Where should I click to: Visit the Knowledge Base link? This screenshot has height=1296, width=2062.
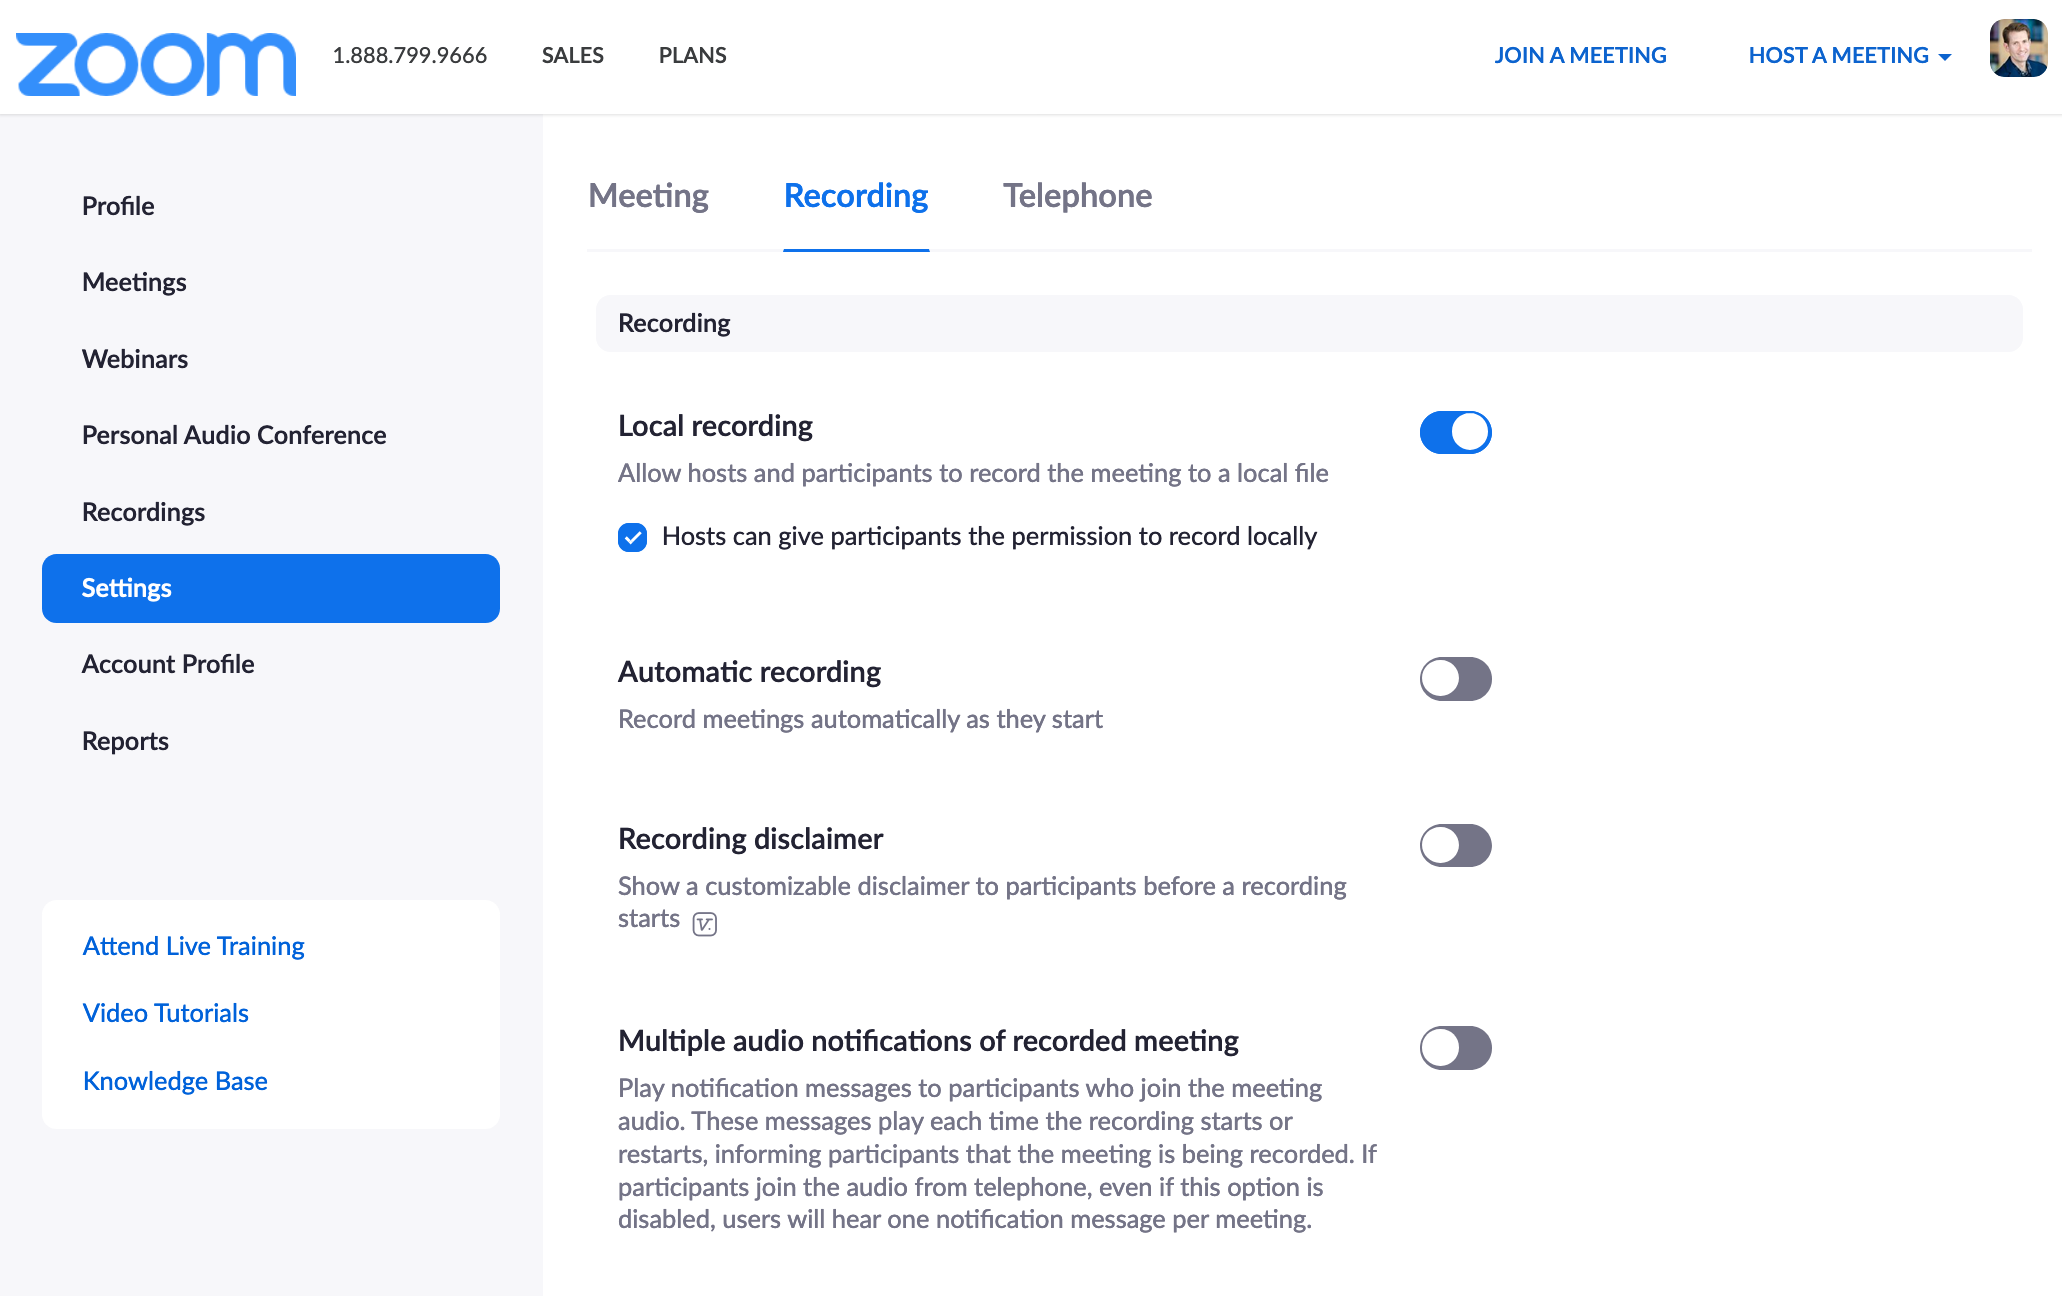point(175,1081)
